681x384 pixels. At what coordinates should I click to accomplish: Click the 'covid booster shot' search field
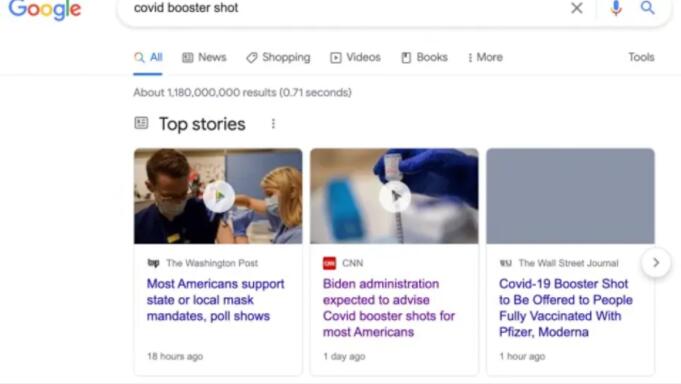tap(343, 8)
